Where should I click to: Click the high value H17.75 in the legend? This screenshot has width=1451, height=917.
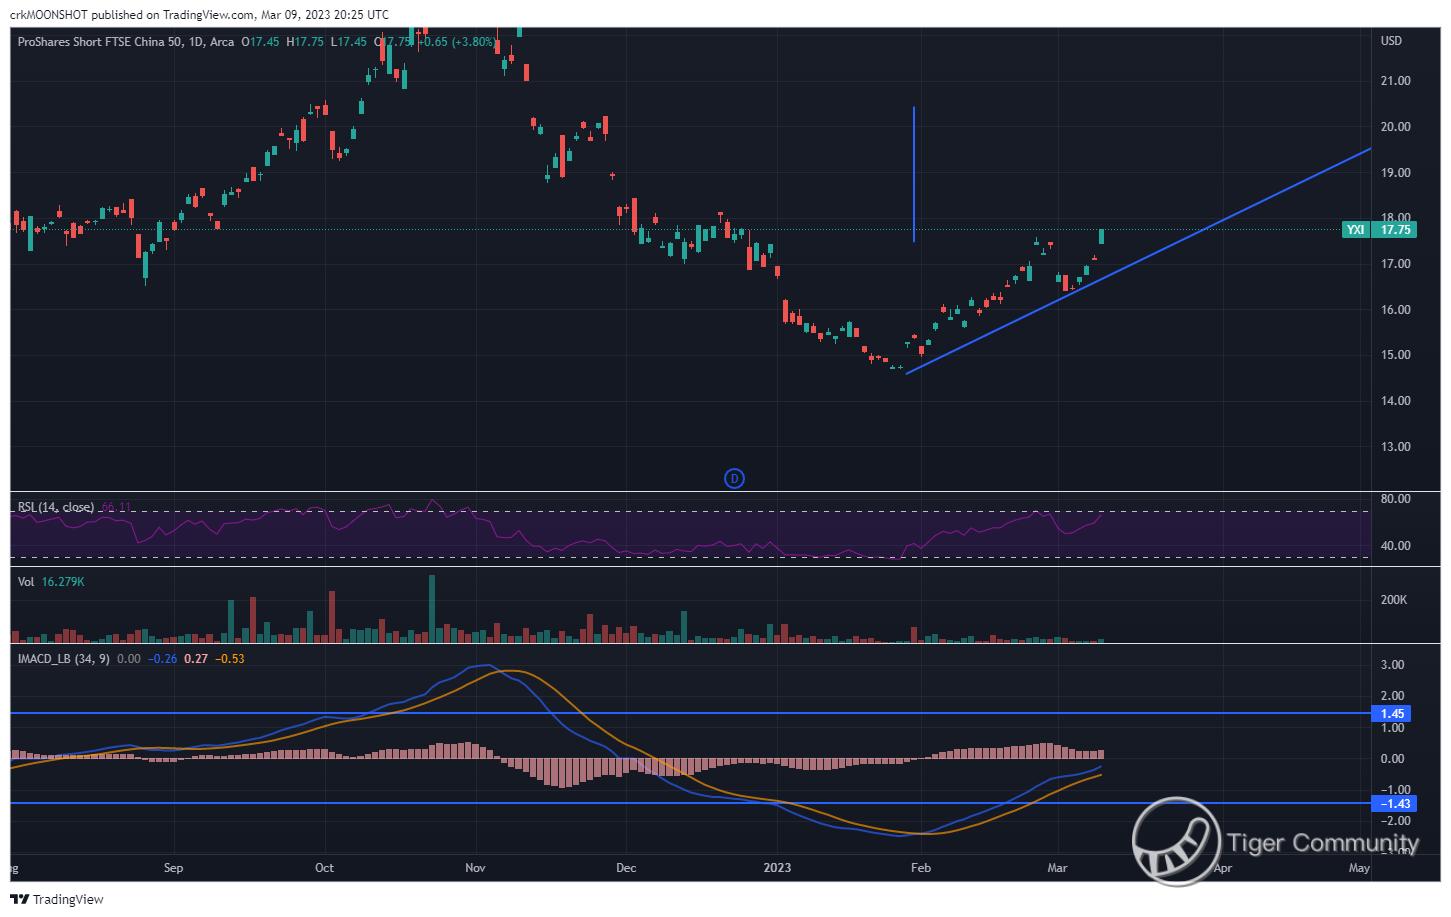tap(305, 42)
